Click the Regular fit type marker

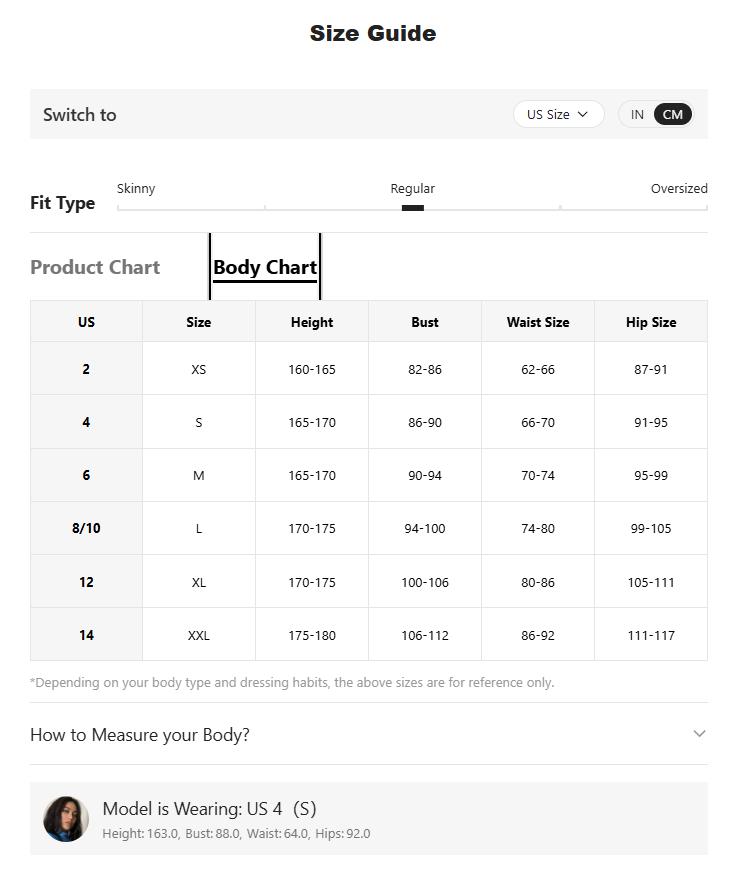pyautogui.click(x=413, y=208)
